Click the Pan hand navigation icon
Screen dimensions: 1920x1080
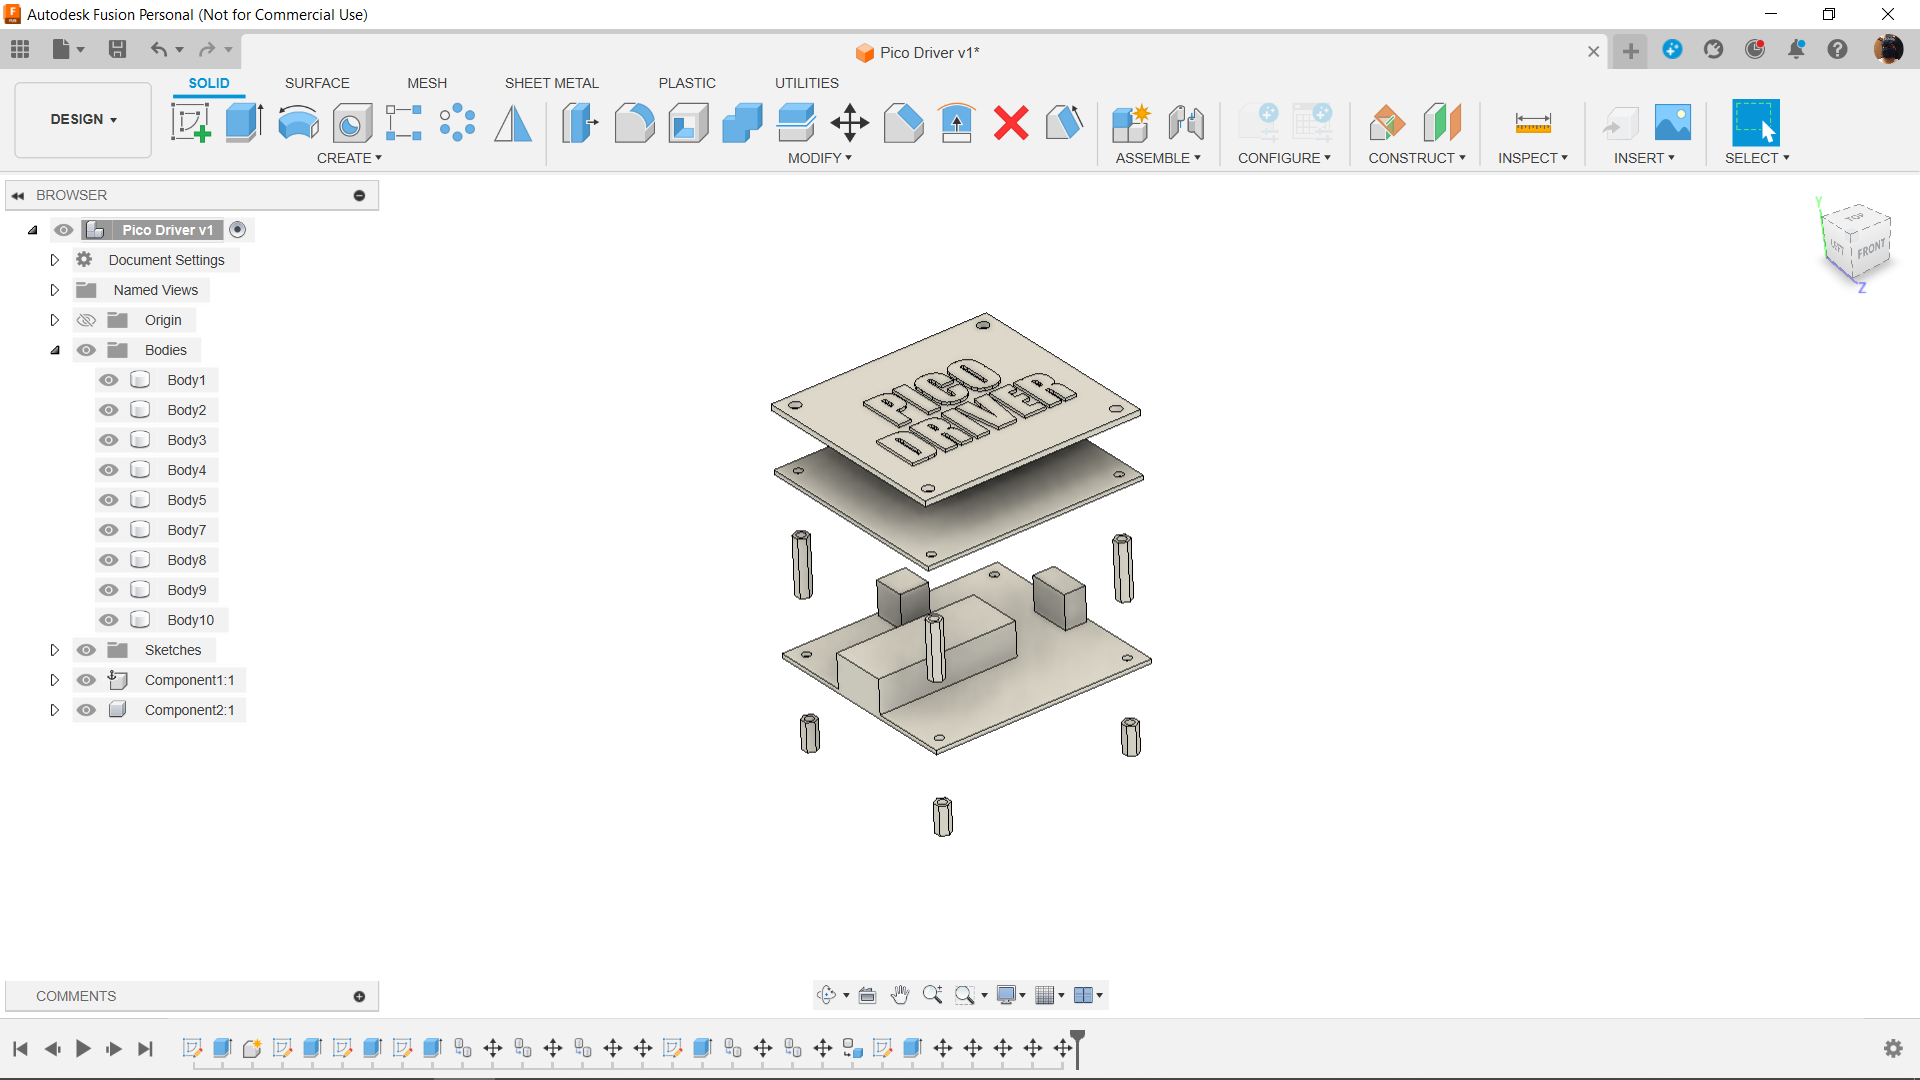(900, 995)
